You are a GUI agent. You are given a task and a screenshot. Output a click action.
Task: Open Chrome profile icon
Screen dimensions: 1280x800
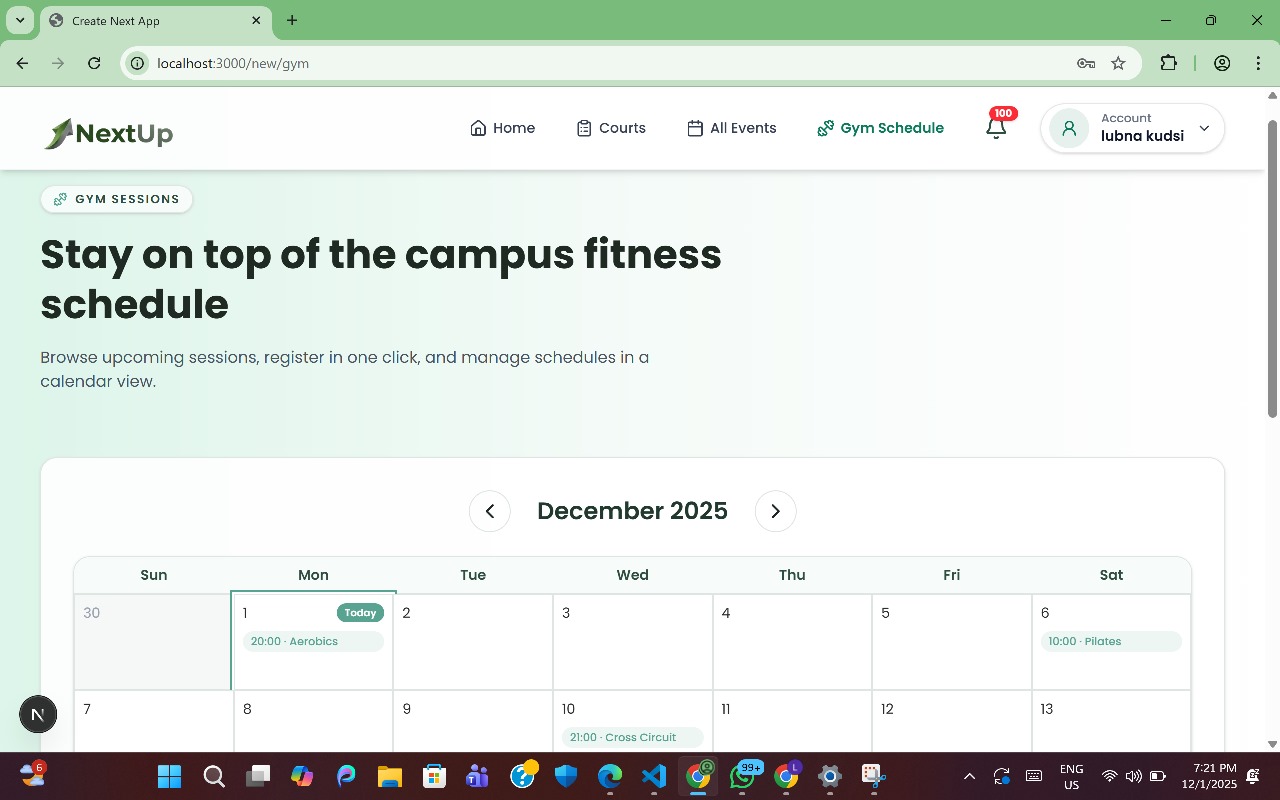pos(1222,63)
